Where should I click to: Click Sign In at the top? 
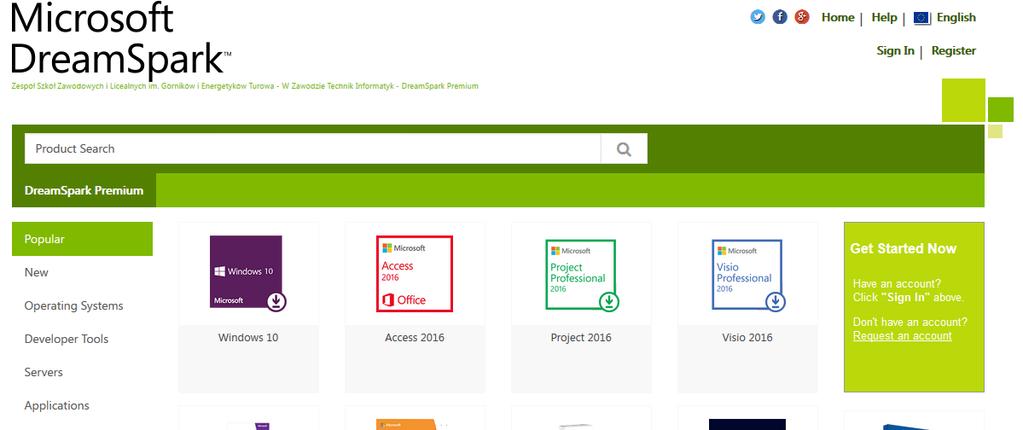point(895,51)
